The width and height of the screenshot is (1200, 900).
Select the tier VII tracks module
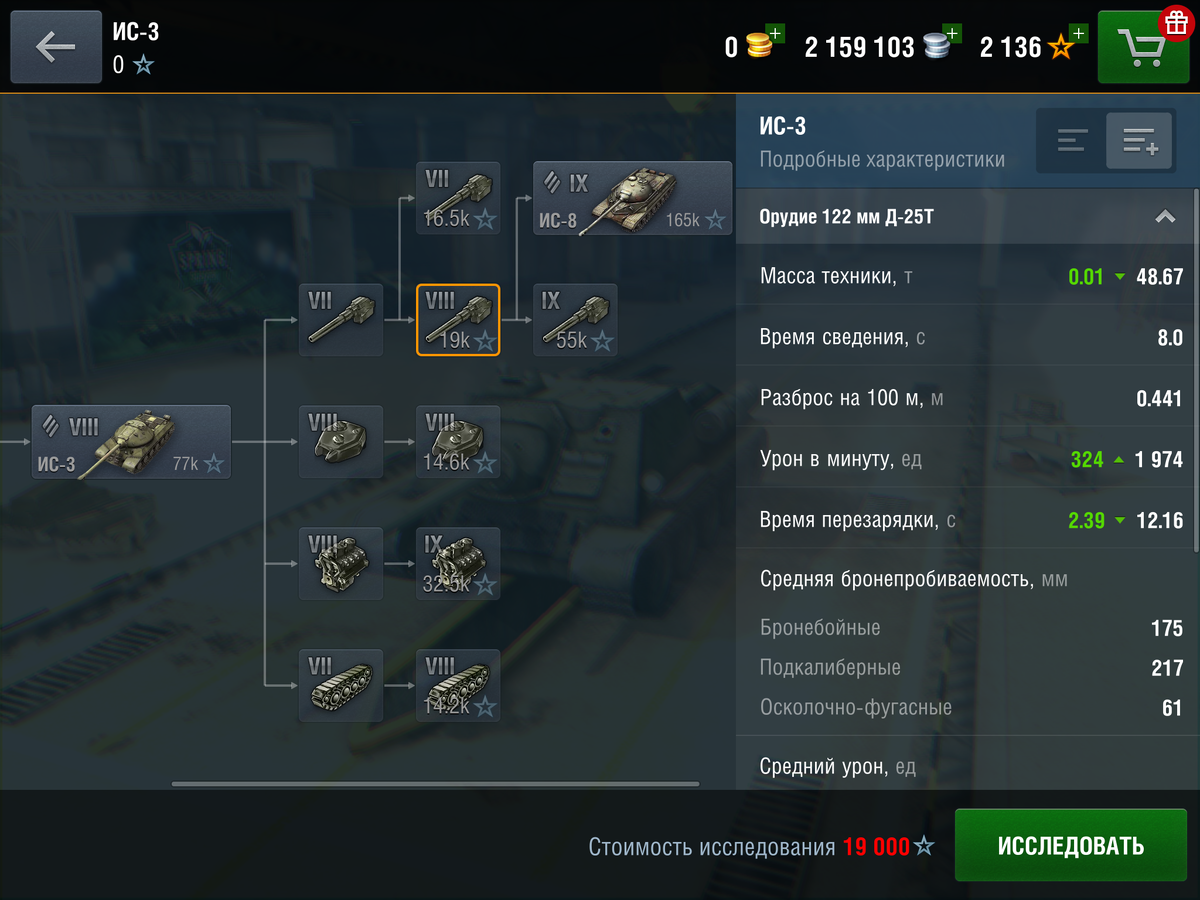click(341, 686)
